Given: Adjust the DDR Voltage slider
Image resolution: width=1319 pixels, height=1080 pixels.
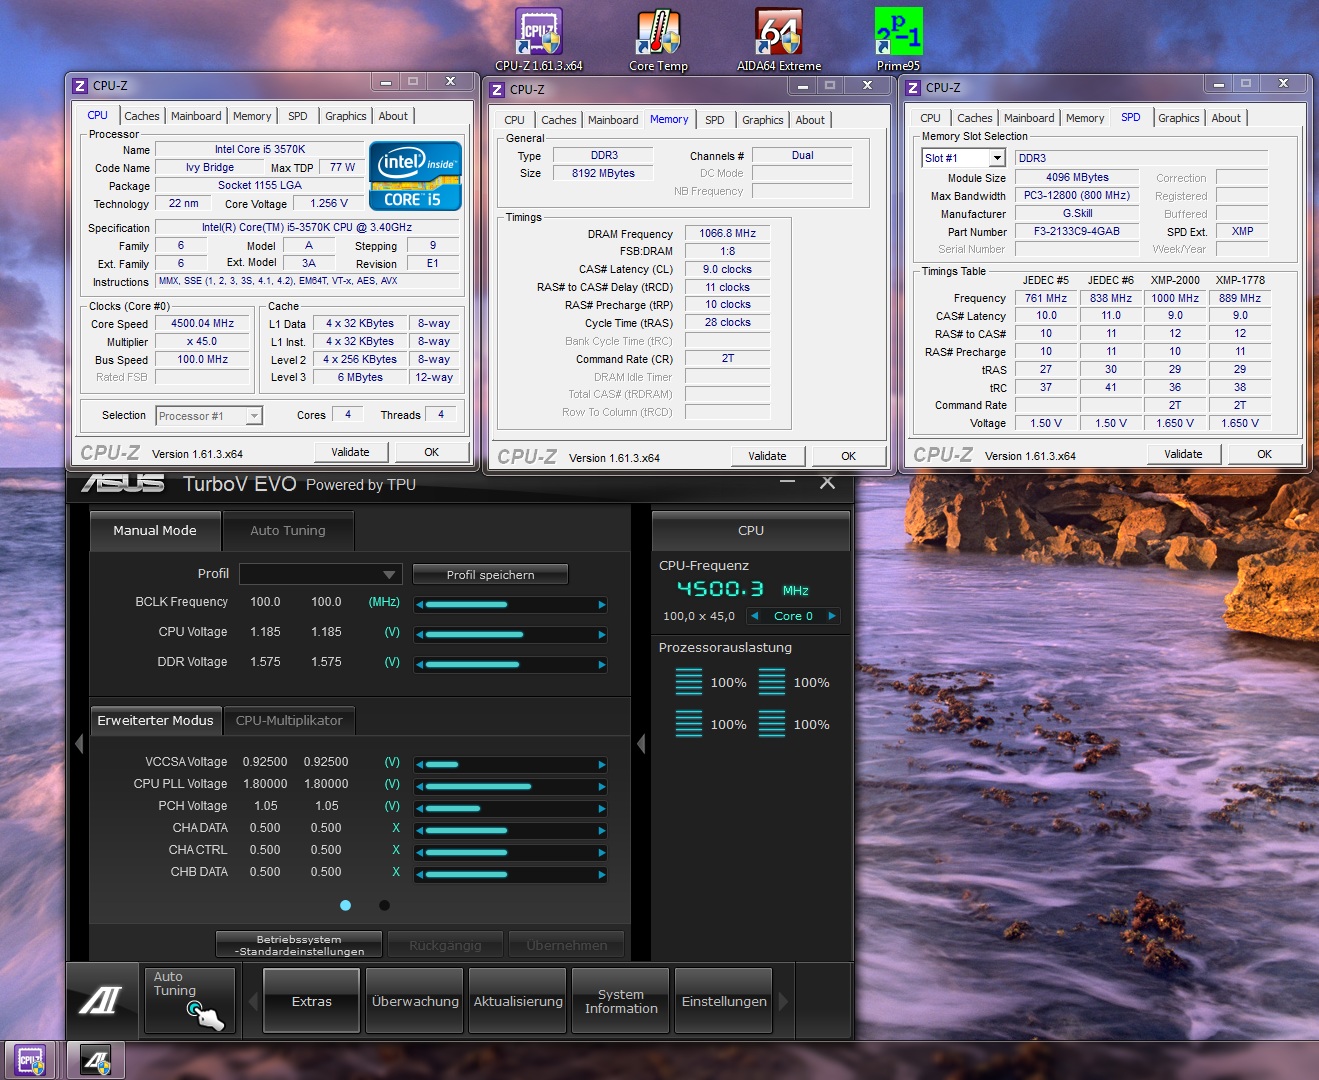Looking at the screenshot, I should pos(511,665).
